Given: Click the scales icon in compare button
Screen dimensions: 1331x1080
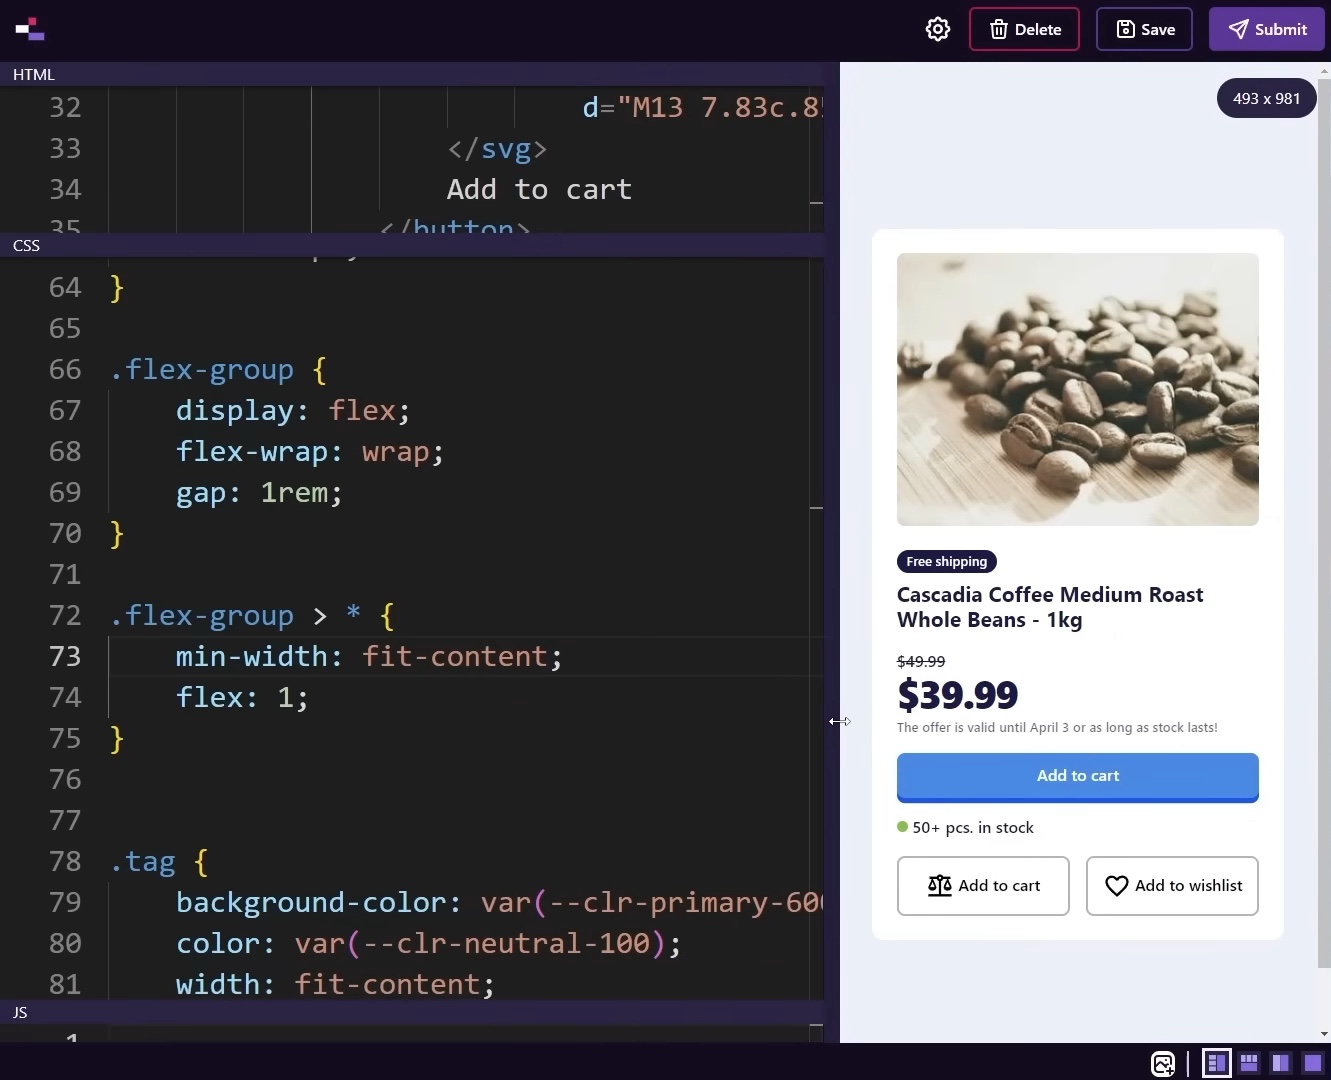Looking at the screenshot, I should click(940, 886).
